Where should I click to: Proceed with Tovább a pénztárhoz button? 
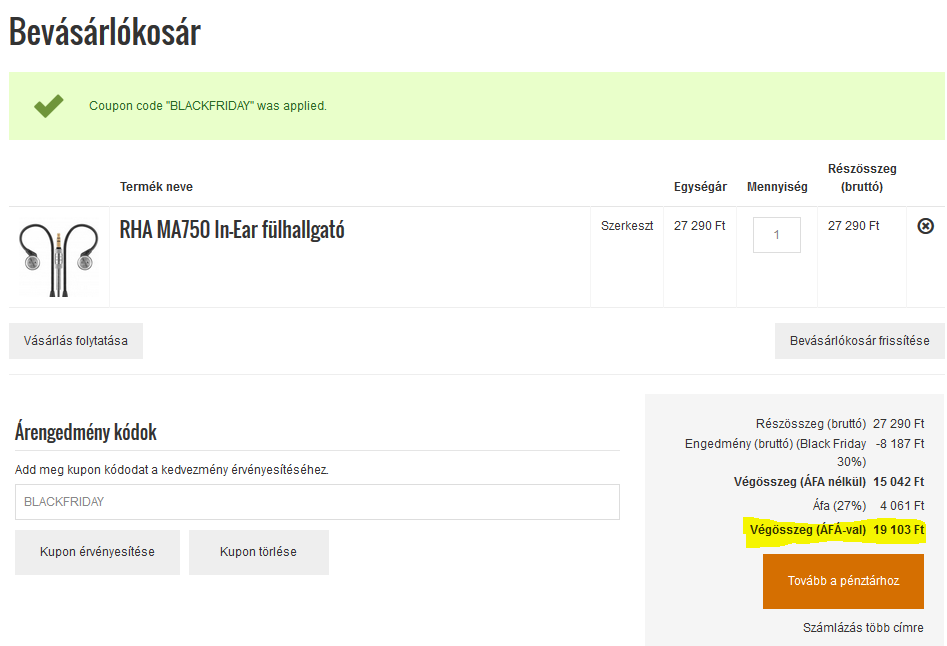pyautogui.click(x=843, y=581)
